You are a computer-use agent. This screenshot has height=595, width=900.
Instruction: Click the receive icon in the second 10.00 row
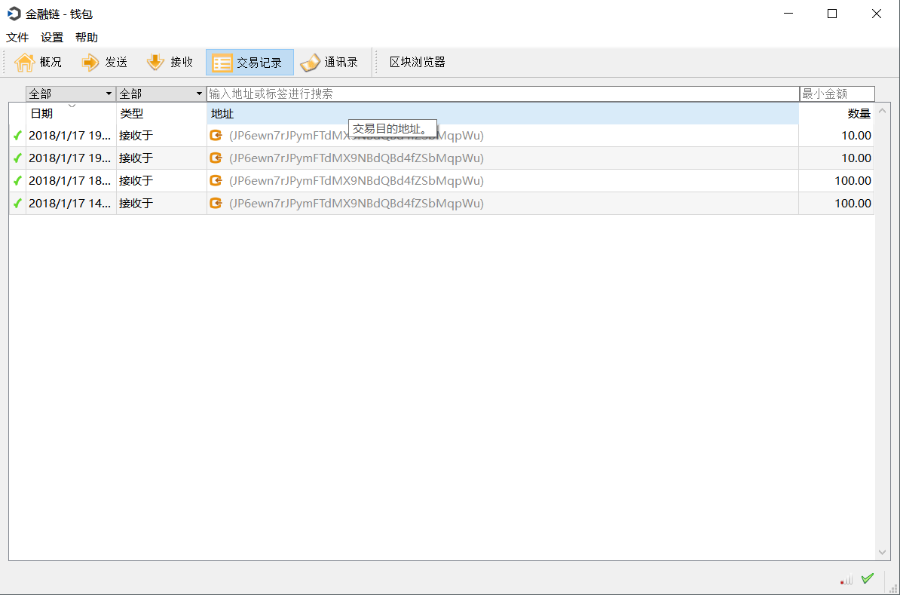[x=216, y=158]
